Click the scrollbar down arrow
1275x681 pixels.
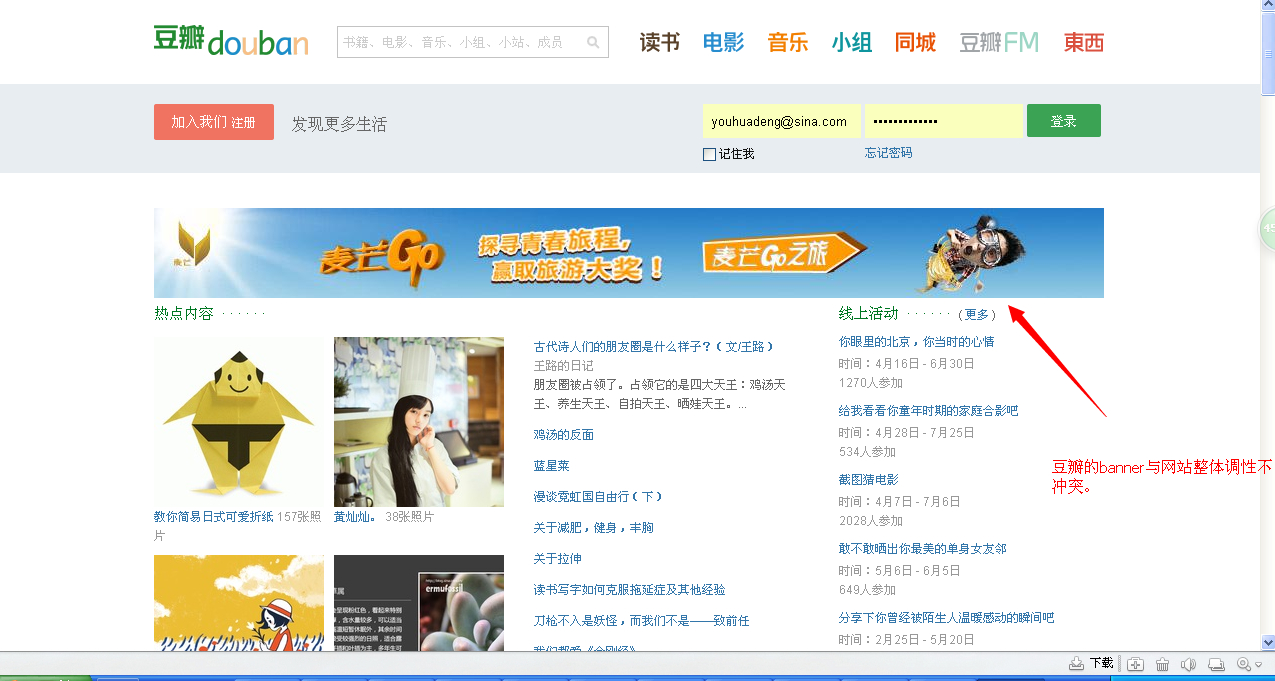point(1267,642)
